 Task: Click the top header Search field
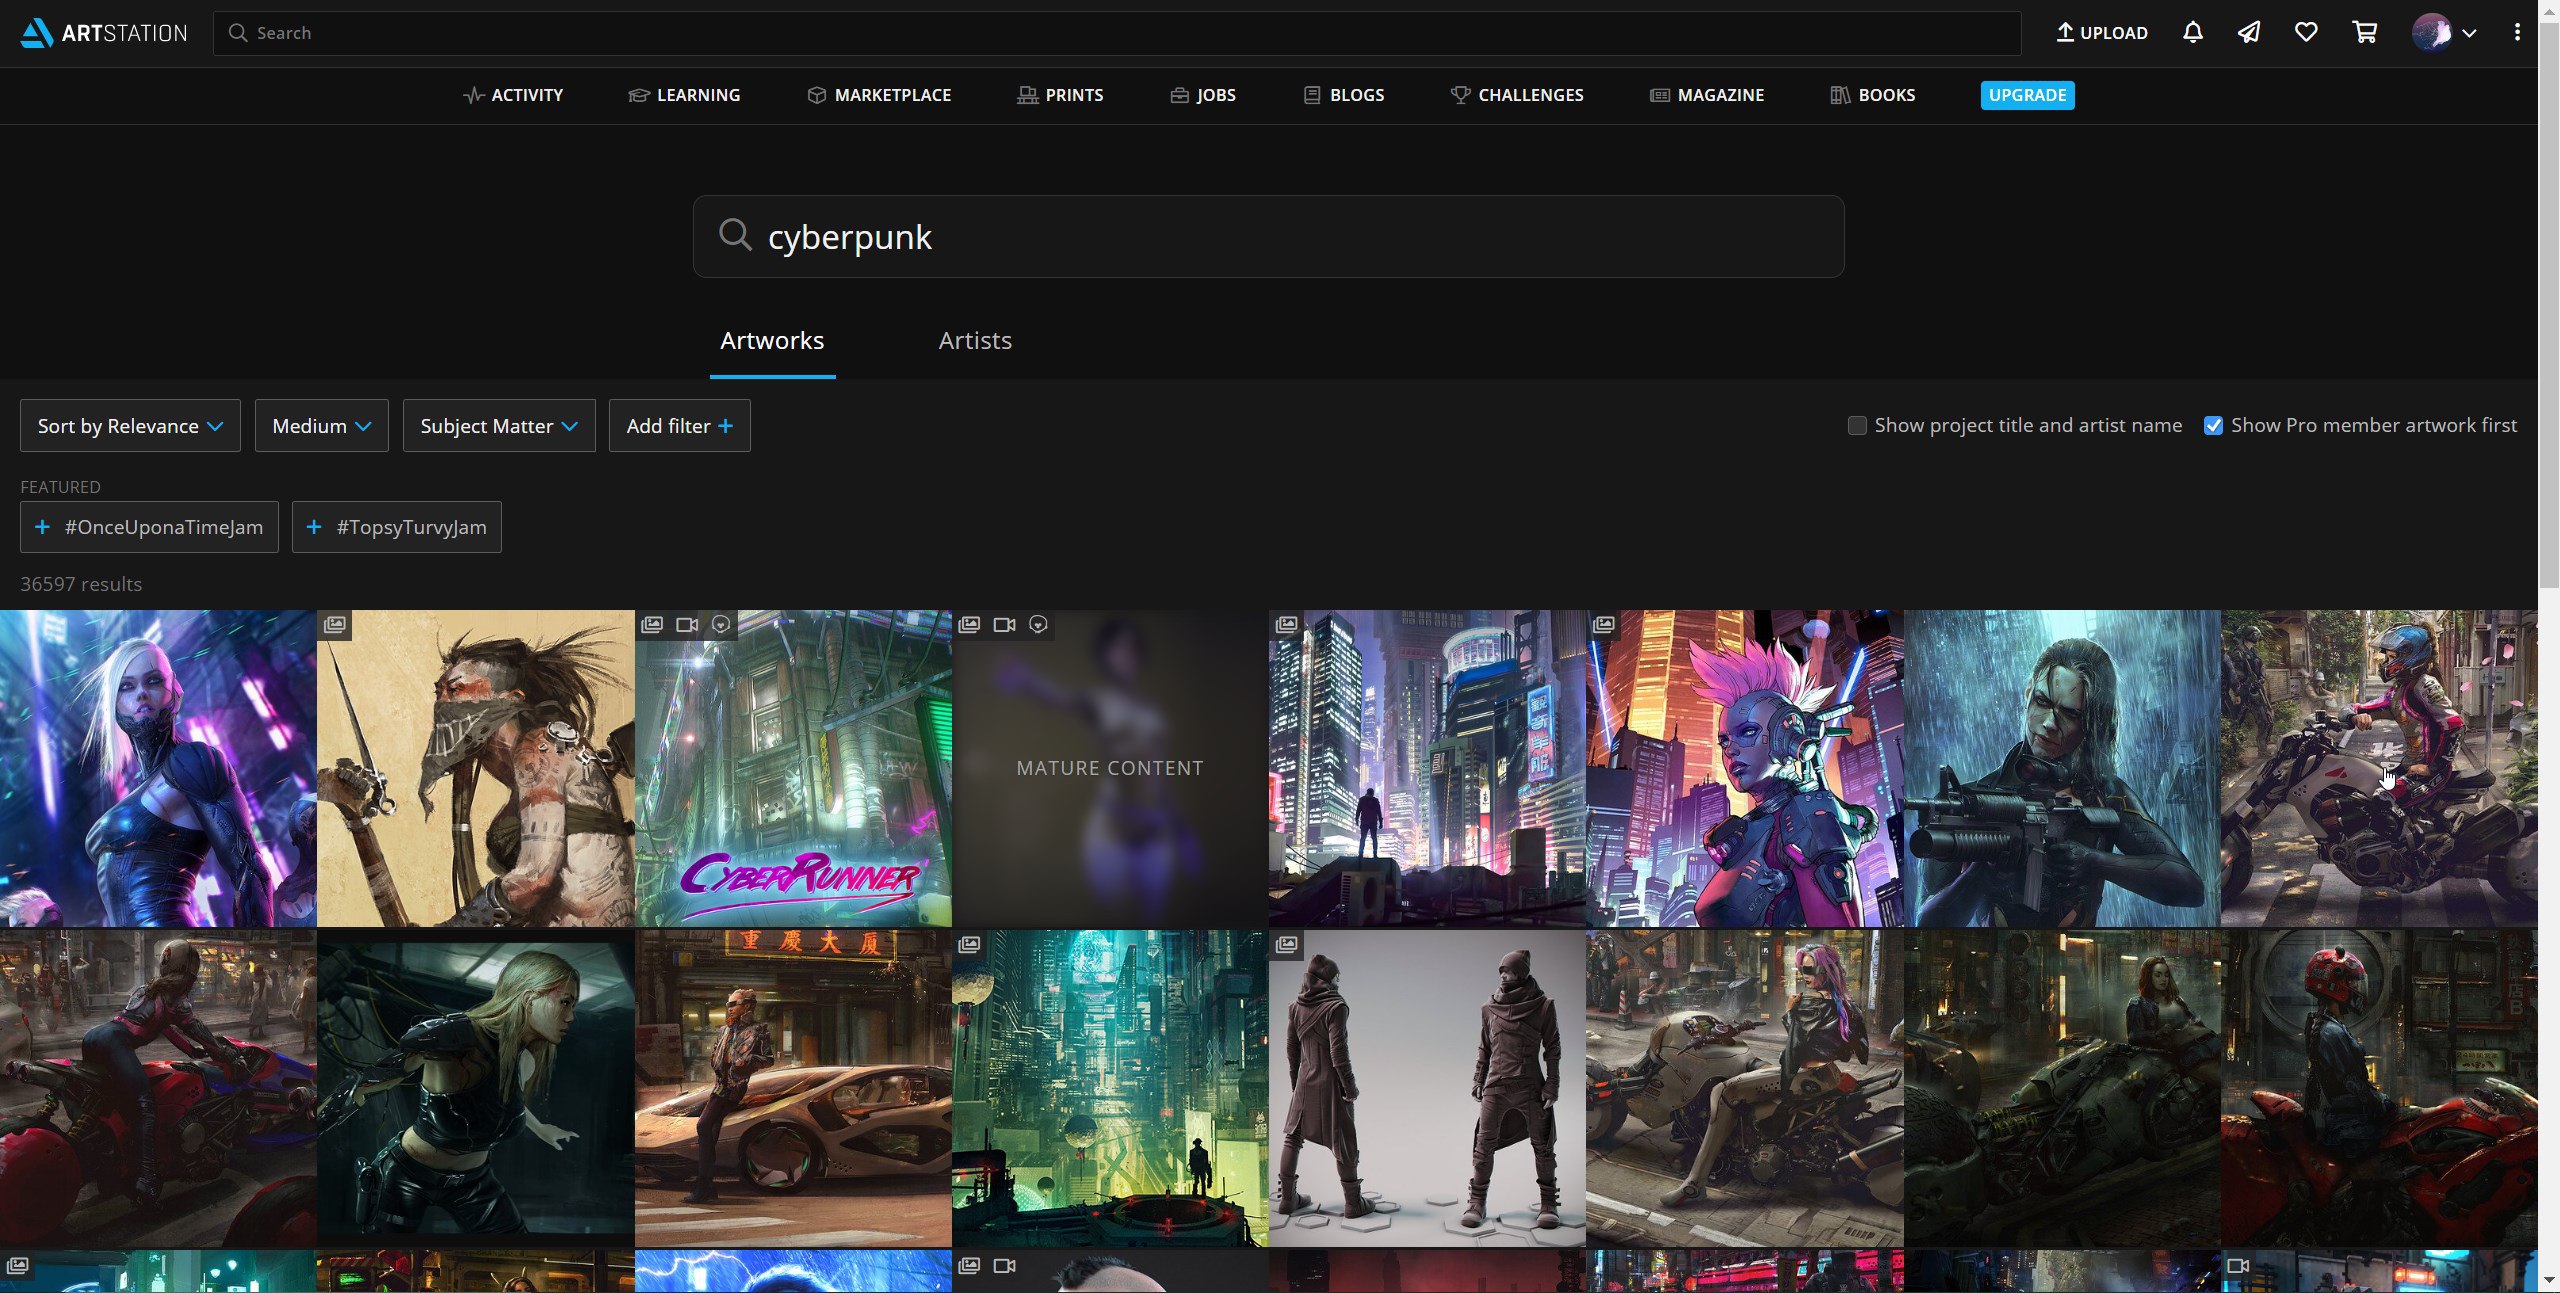click(x=1116, y=33)
